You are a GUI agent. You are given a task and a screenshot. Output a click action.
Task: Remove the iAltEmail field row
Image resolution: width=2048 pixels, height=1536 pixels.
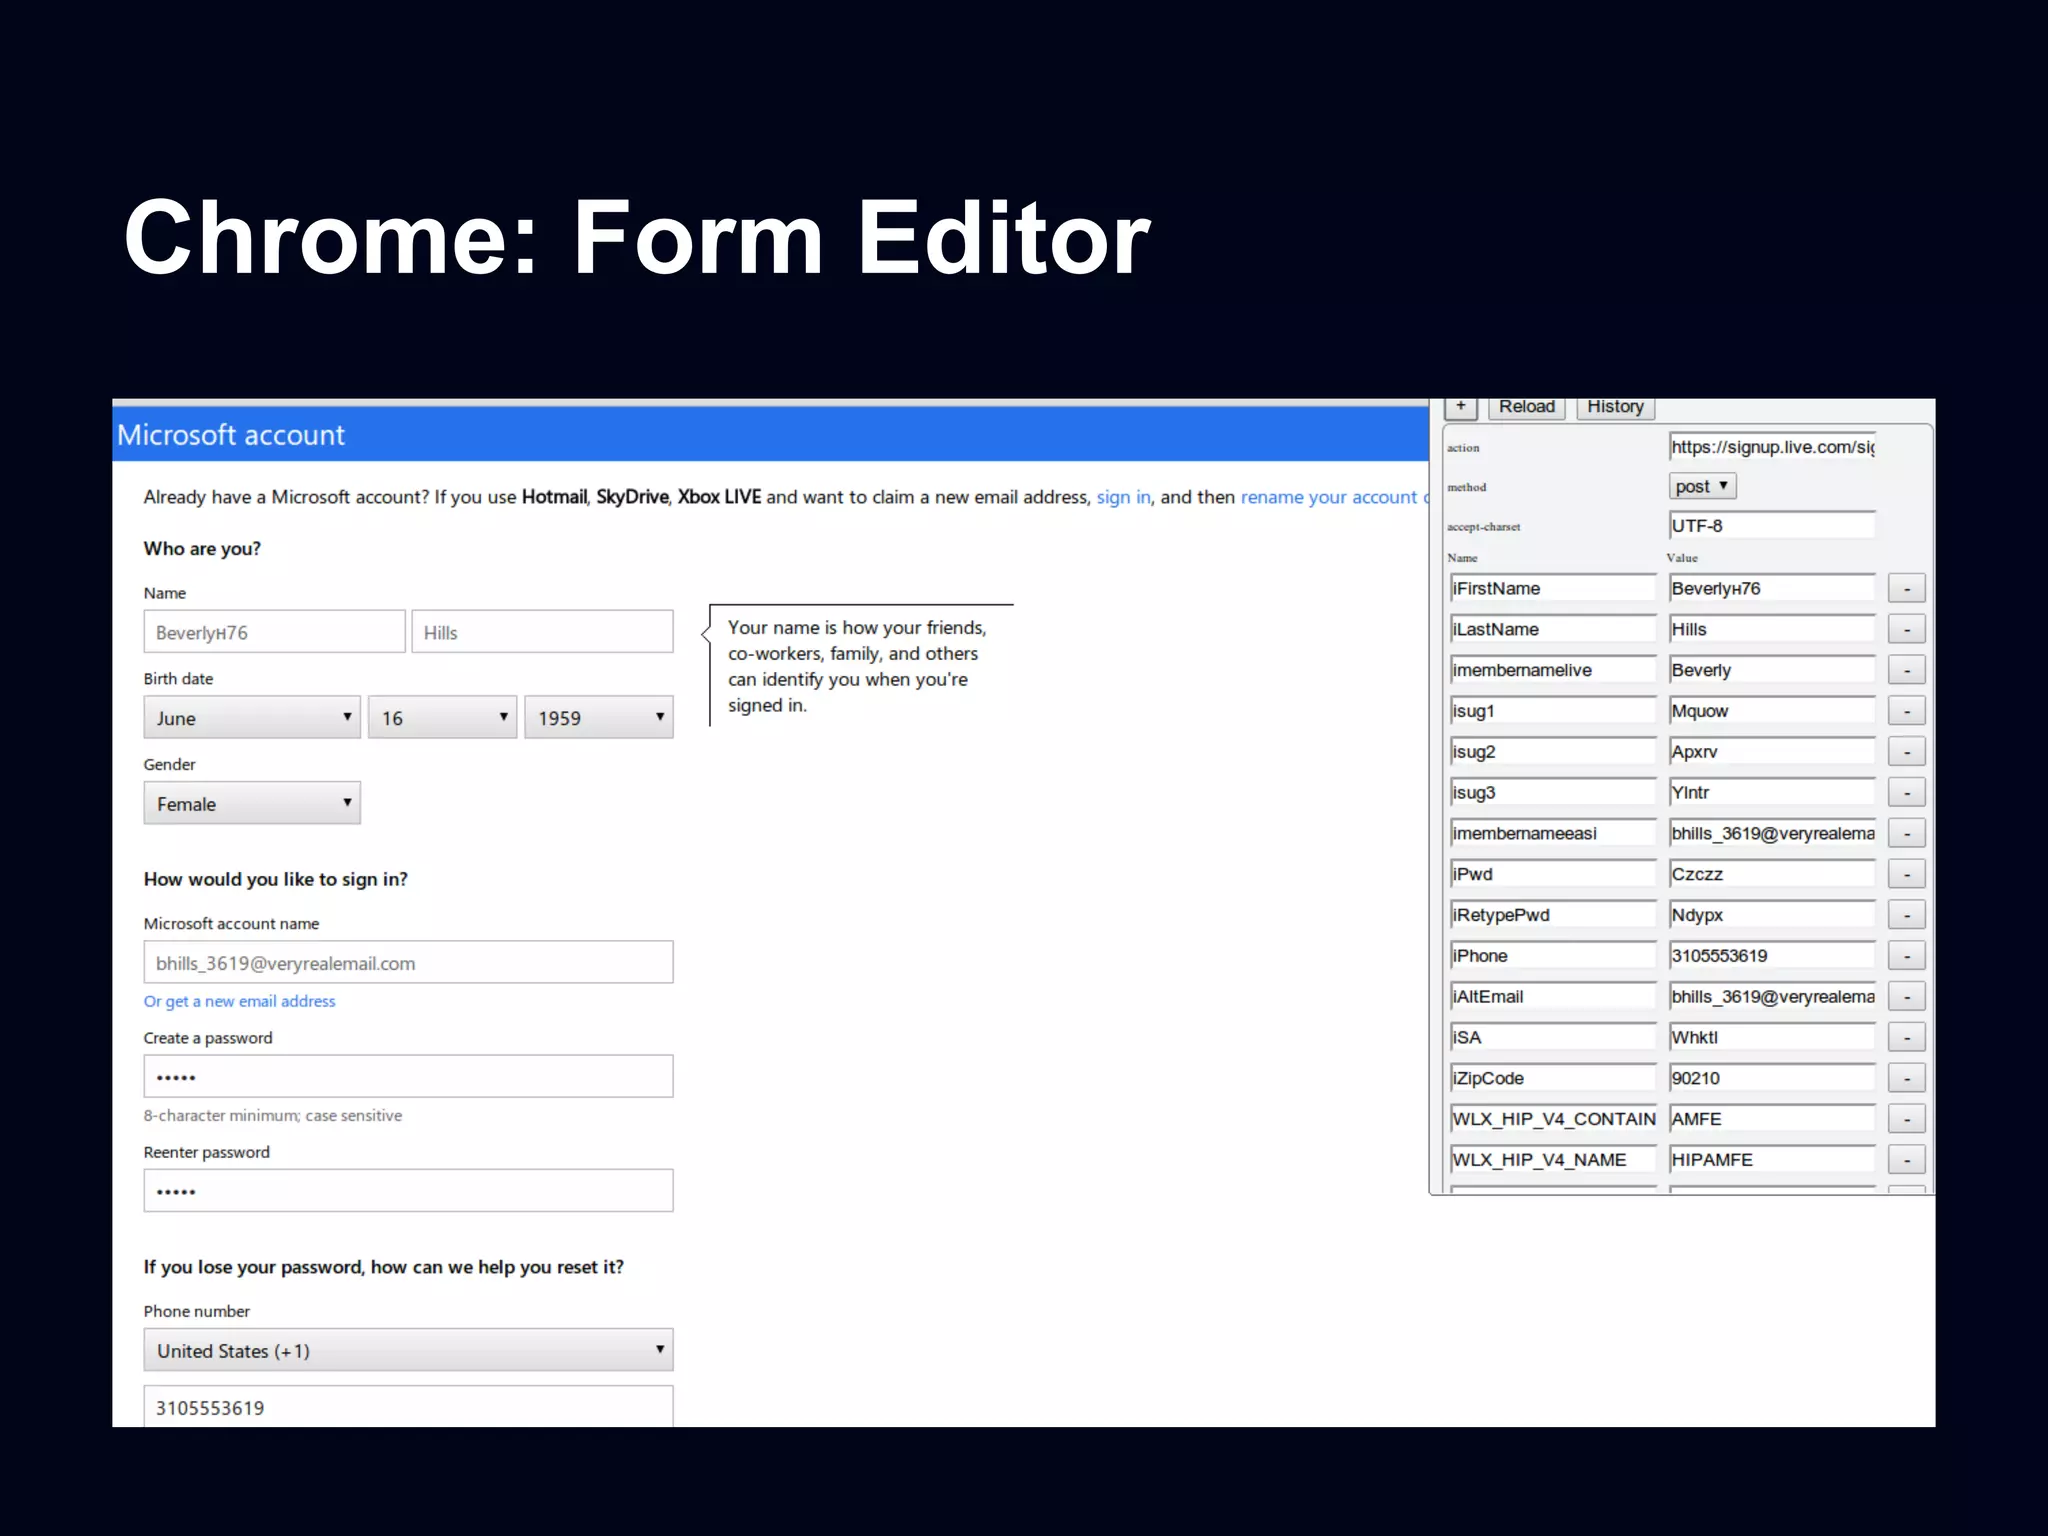(x=1906, y=997)
